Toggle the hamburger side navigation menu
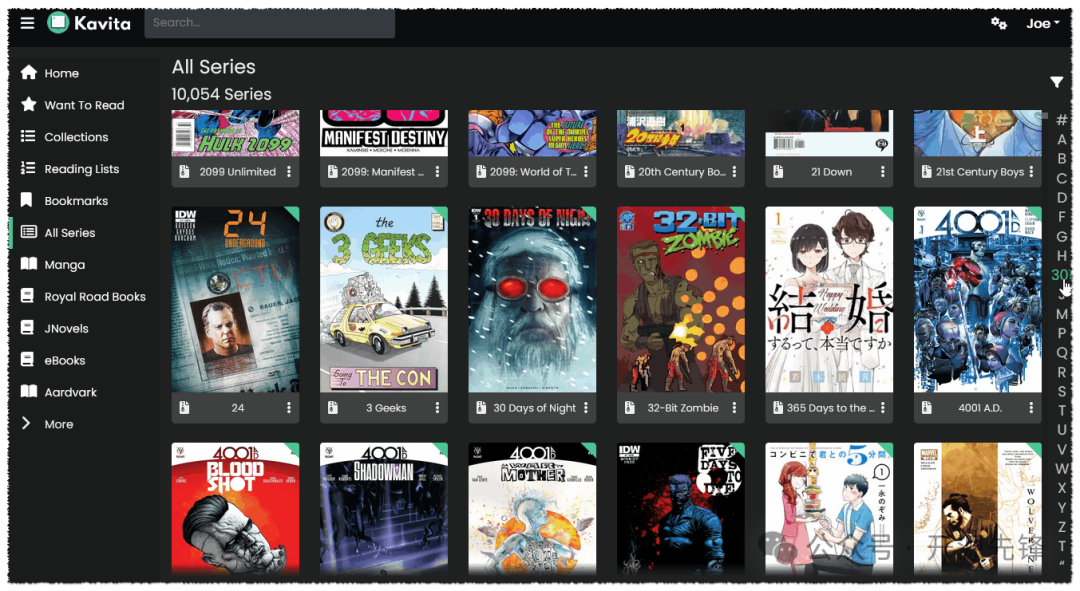 pos(28,23)
